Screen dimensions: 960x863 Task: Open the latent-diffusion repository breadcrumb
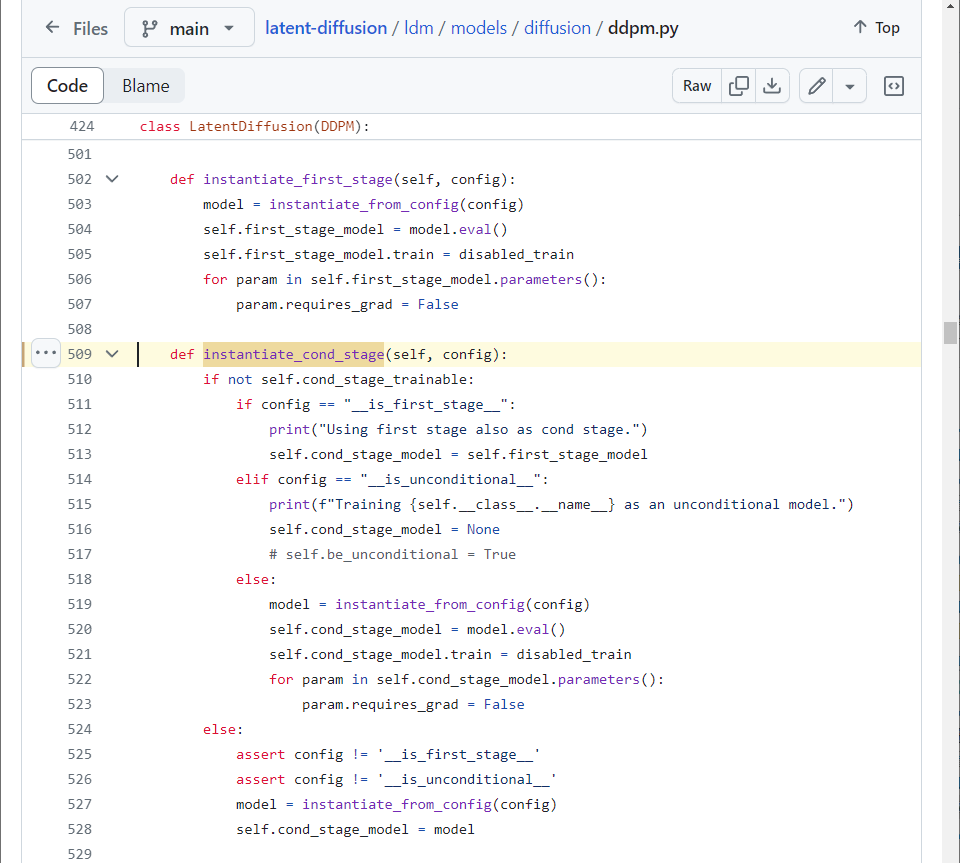[326, 28]
